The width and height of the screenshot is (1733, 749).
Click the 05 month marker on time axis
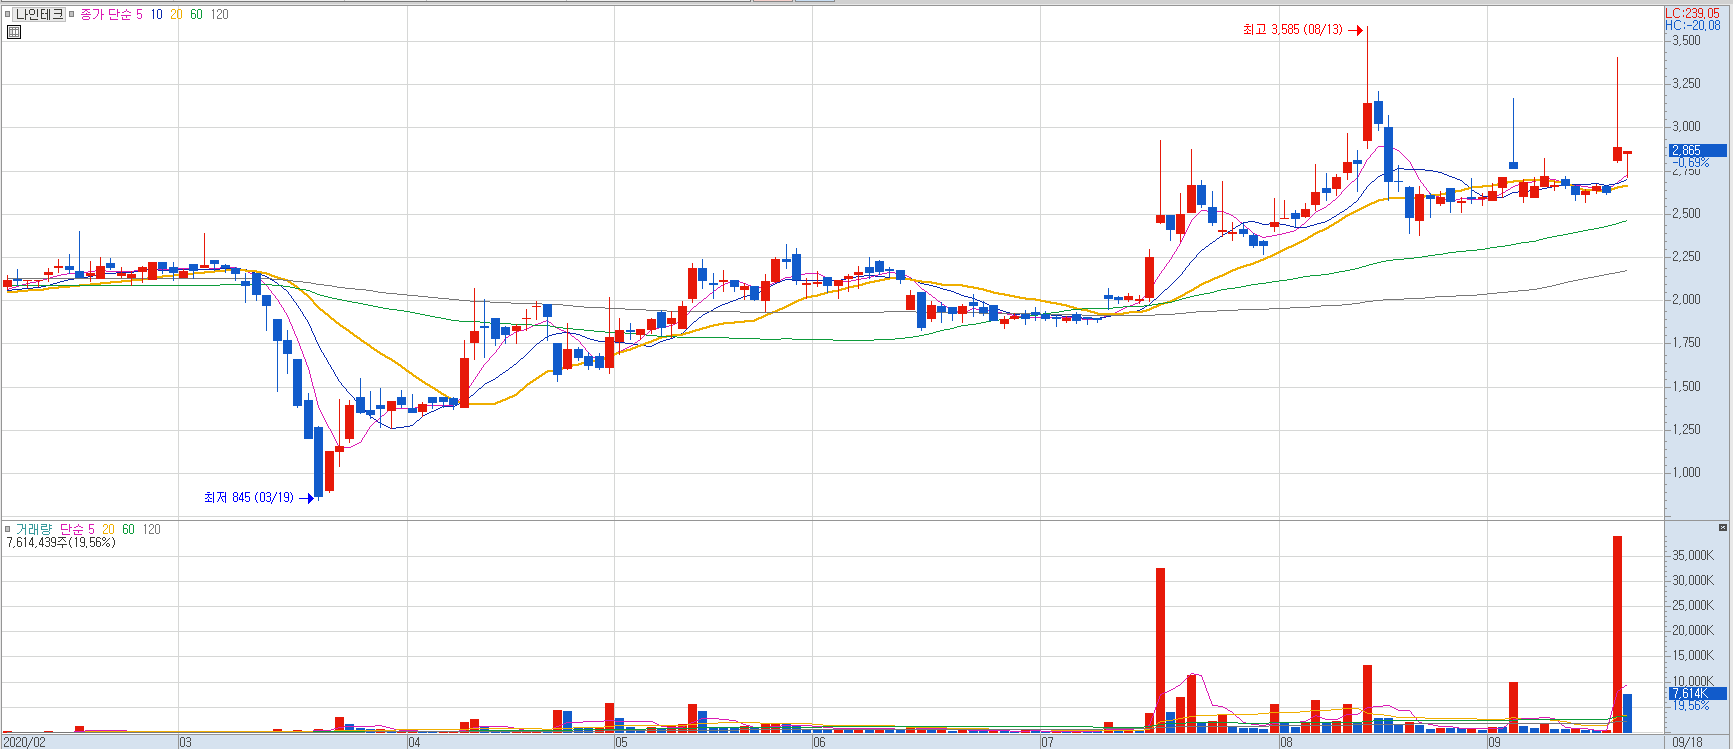tap(621, 742)
